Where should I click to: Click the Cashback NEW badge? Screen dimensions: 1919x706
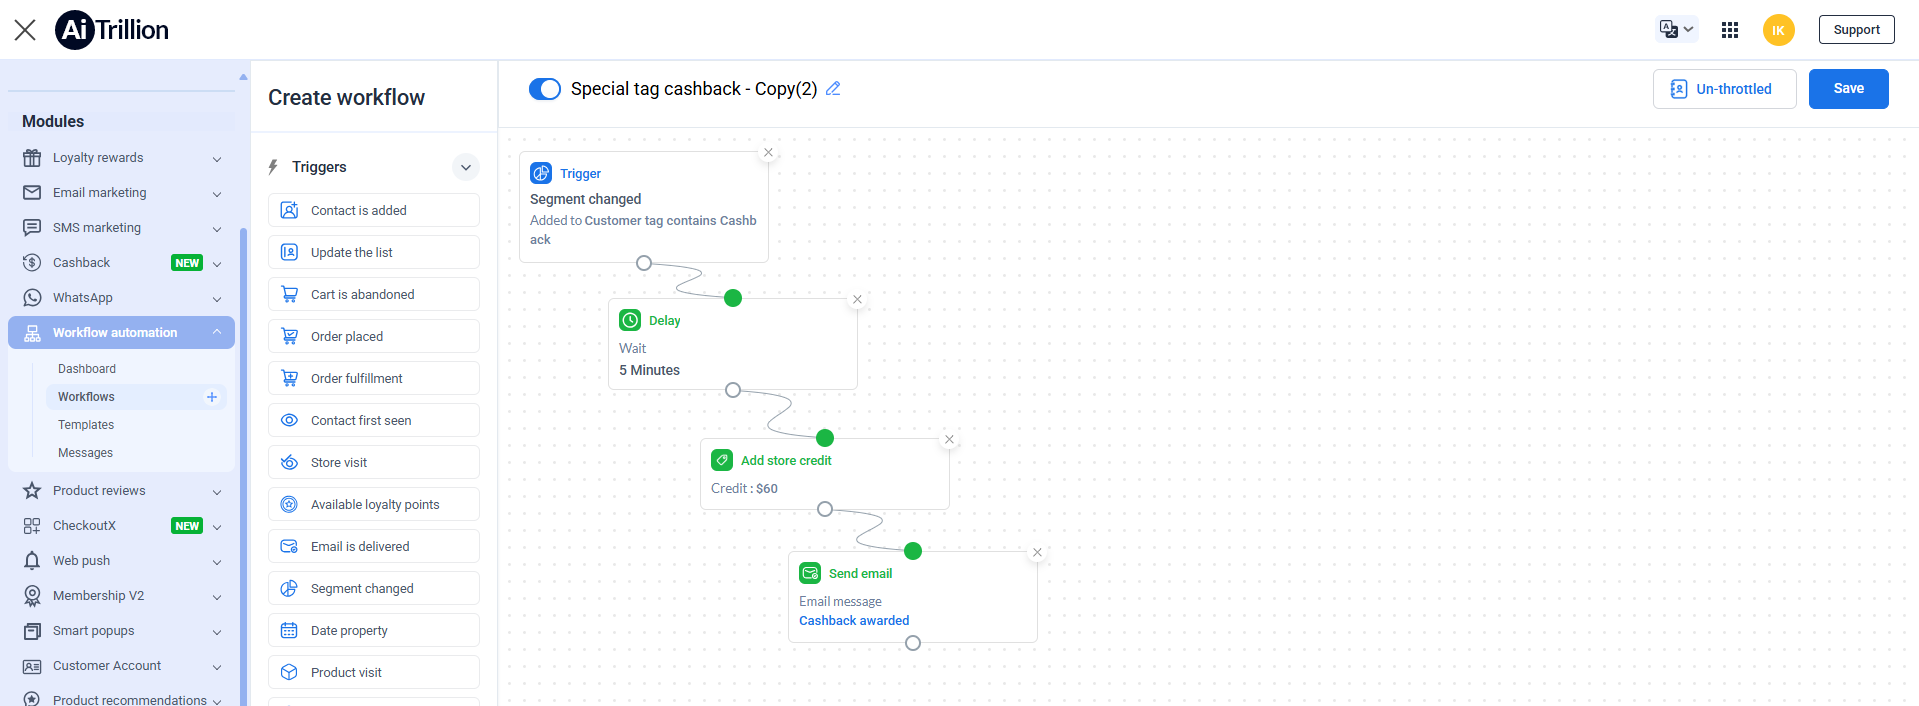click(187, 263)
